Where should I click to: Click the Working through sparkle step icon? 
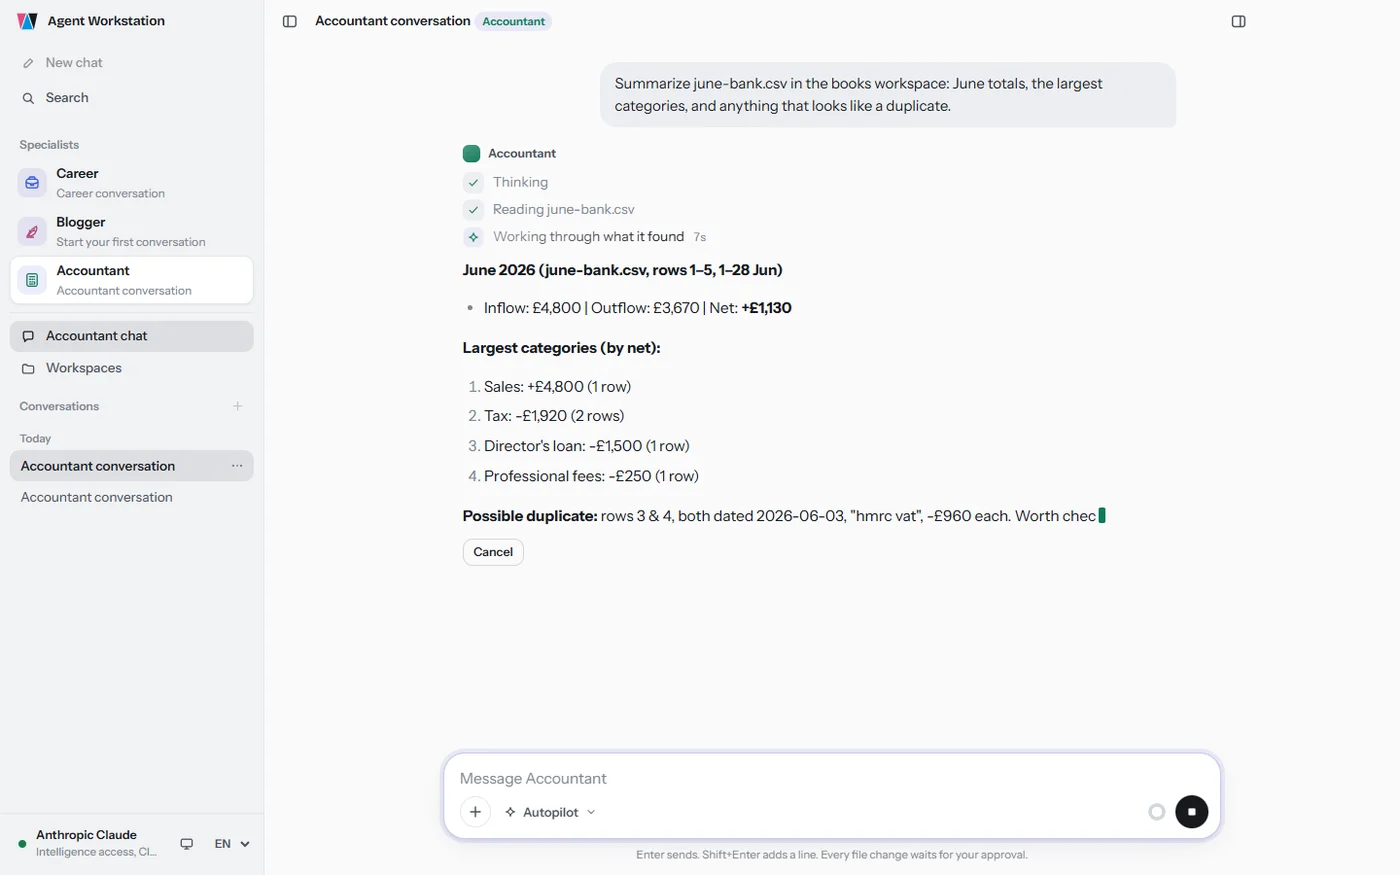click(x=473, y=237)
